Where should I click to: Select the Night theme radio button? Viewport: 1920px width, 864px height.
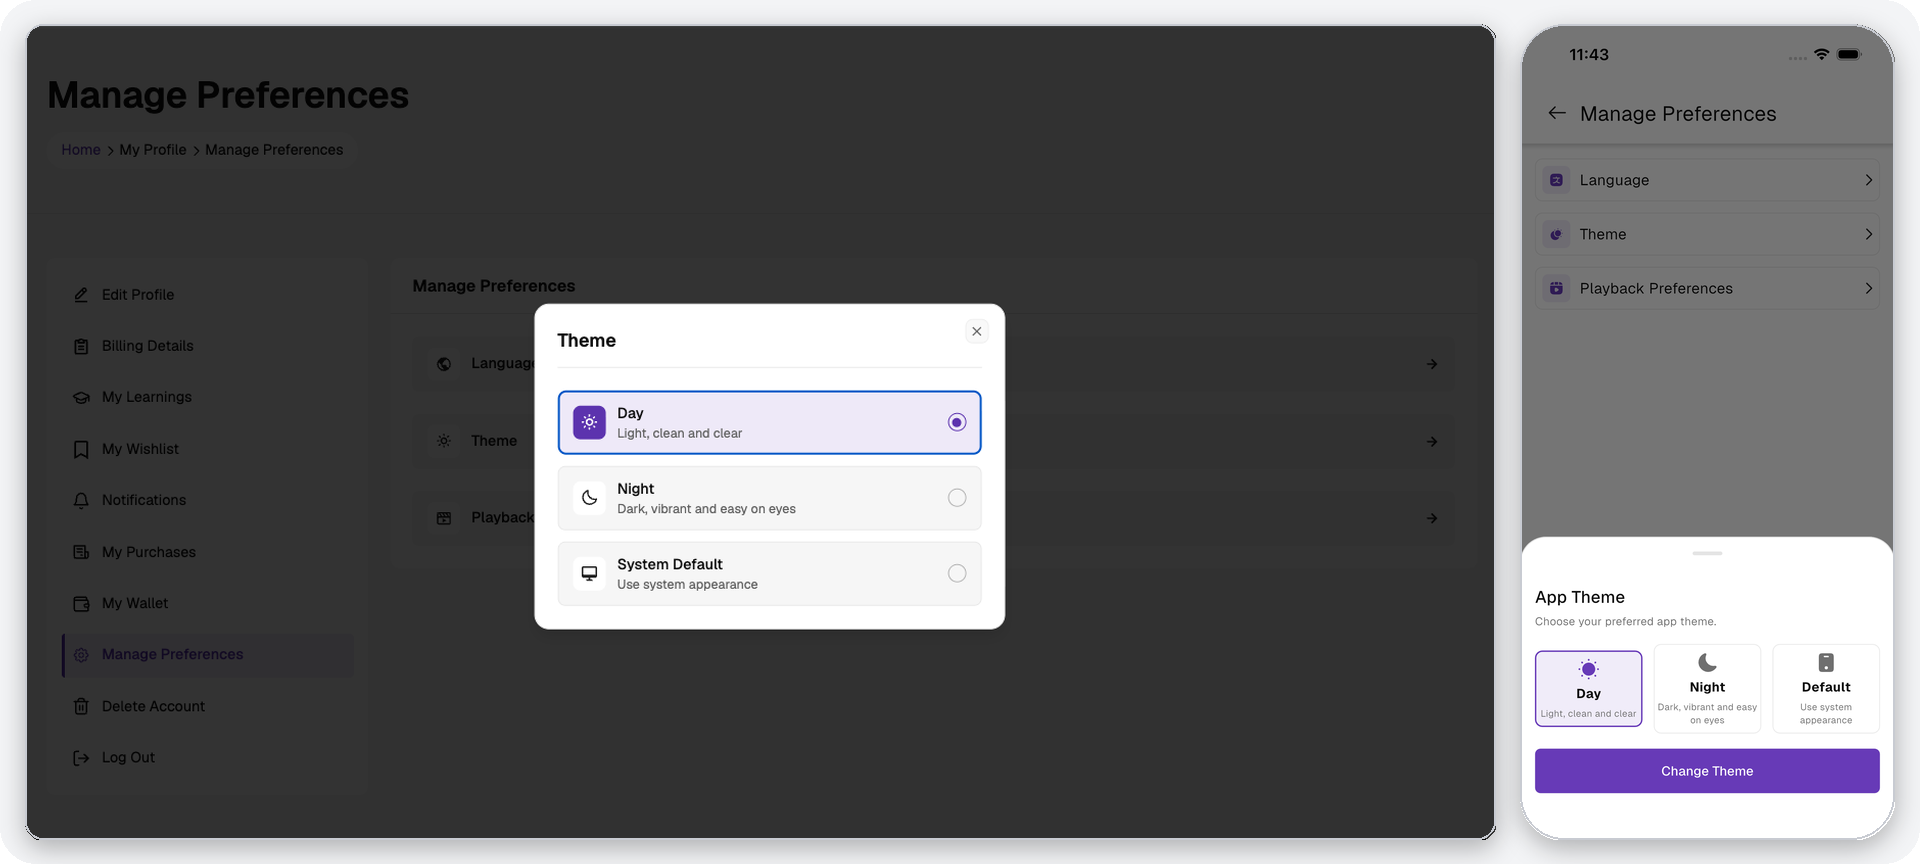(x=957, y=498)
